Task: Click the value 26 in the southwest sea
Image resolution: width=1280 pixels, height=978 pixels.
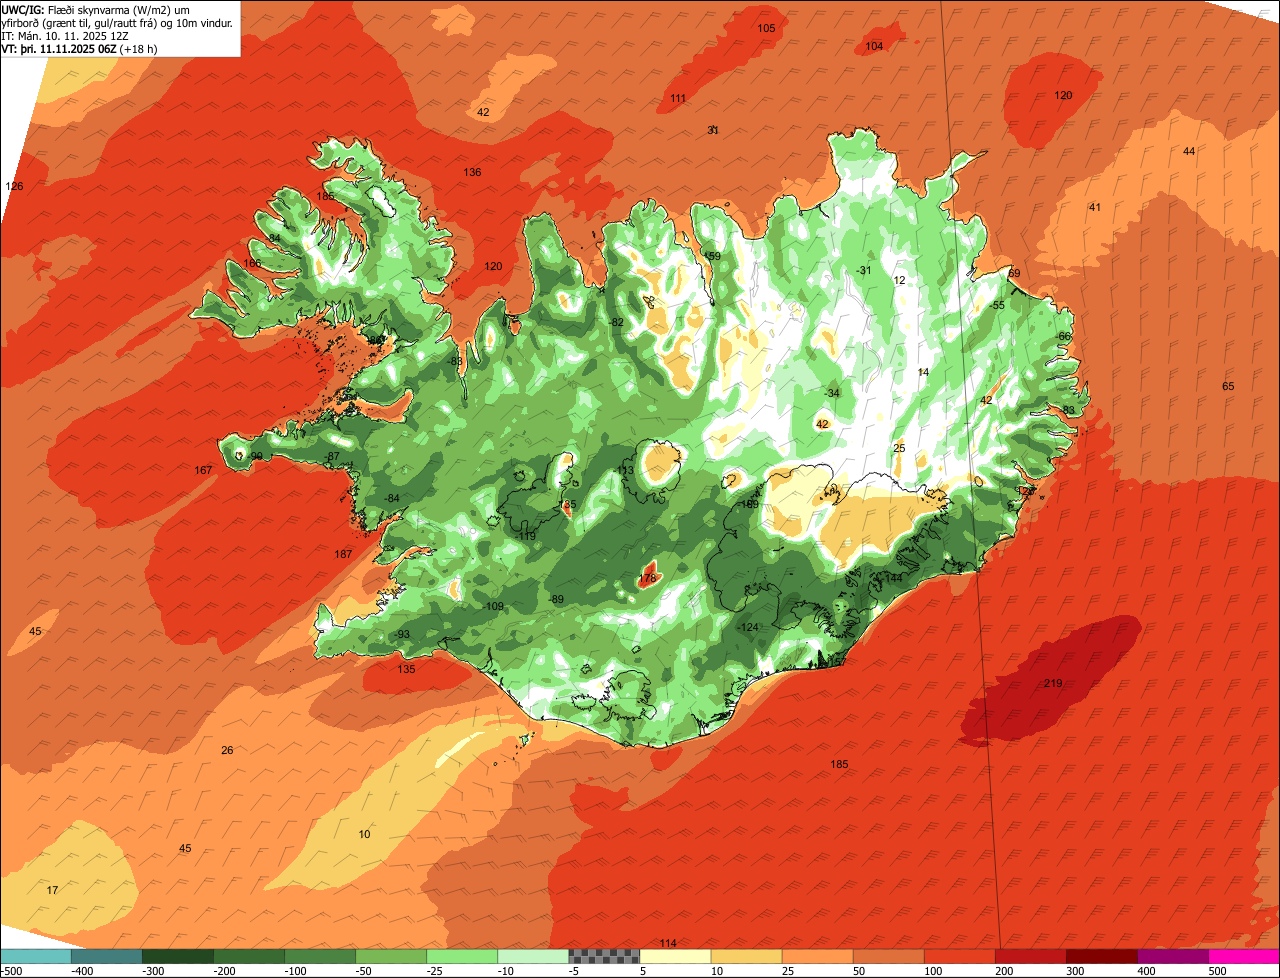Action: (x=227, y=750)
